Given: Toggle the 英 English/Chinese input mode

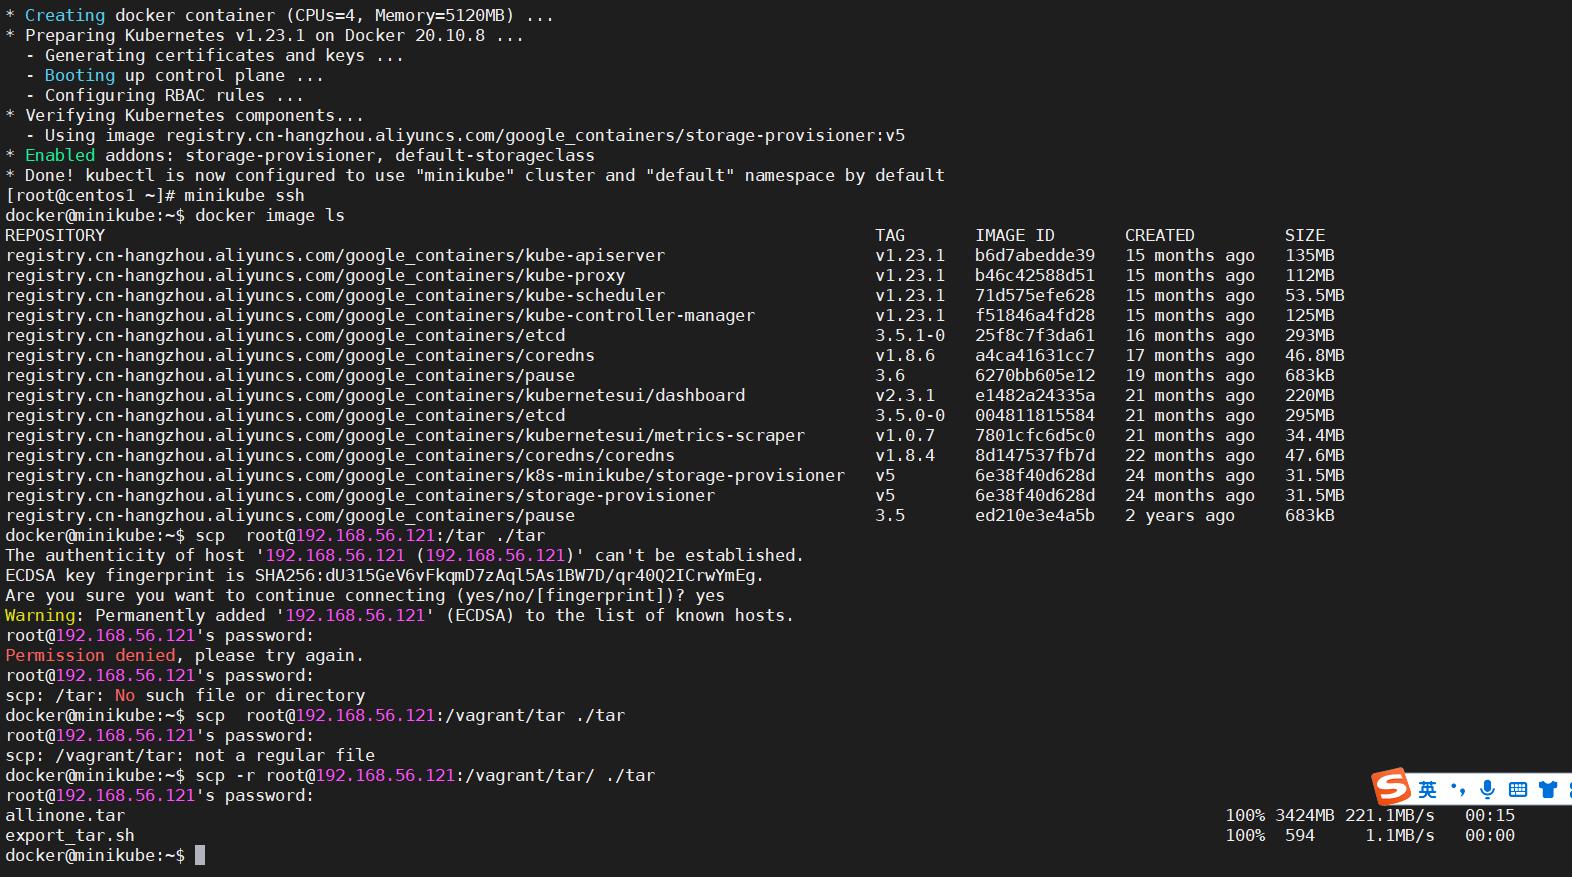Looking at the screenshot, I should pyautogui.click(x=1427, y=789).
